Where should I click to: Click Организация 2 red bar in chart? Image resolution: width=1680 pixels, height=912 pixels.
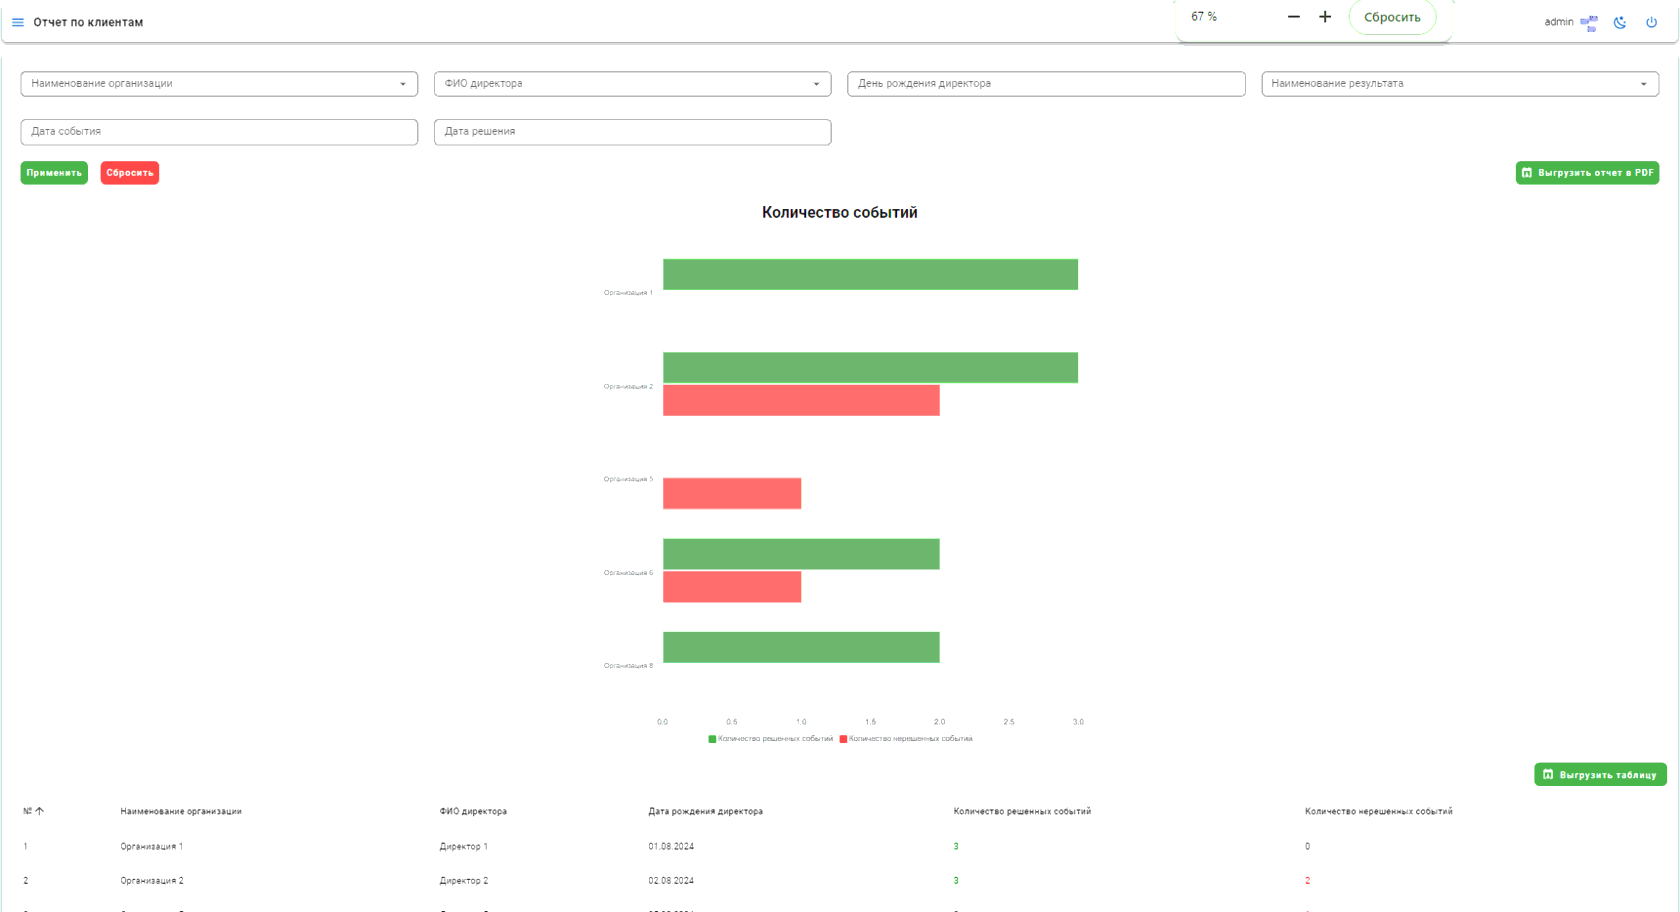point(801,400)
